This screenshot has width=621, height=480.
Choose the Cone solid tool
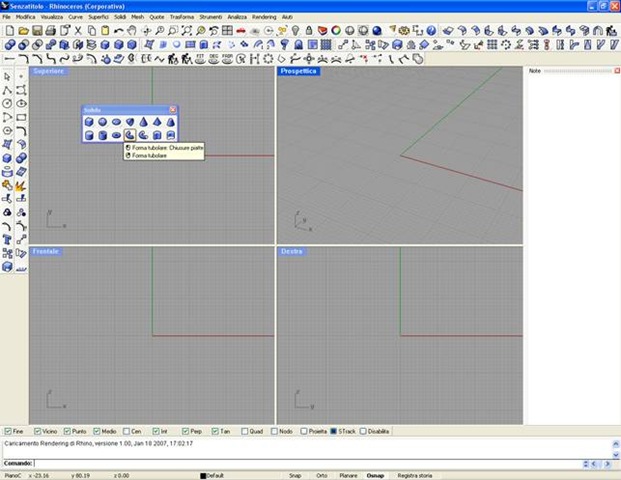143,122
